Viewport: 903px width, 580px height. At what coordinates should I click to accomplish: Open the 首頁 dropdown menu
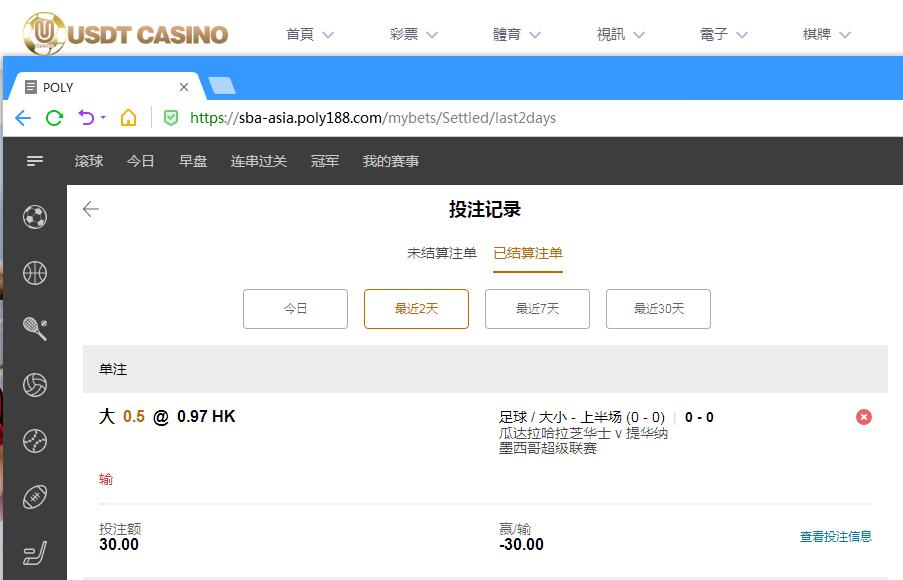tap(310, 35)
